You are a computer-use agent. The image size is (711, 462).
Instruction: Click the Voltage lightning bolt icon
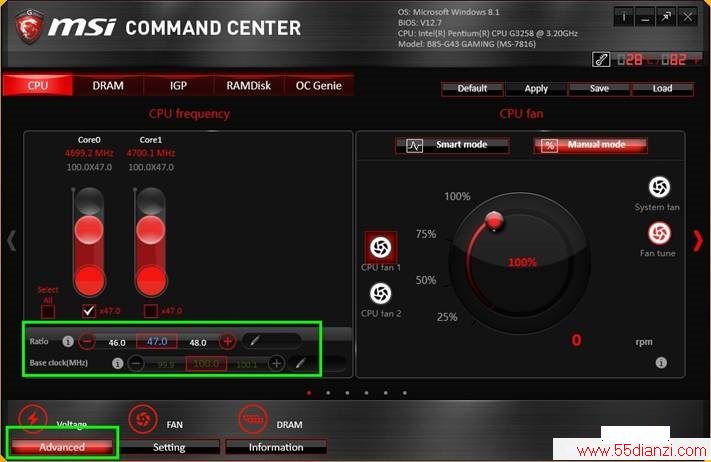tap(33, 418)
